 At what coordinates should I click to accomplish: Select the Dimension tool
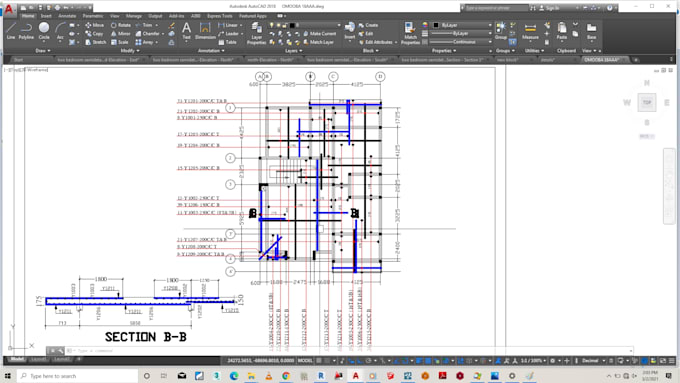pyautogui.click(x=205, y=31)
